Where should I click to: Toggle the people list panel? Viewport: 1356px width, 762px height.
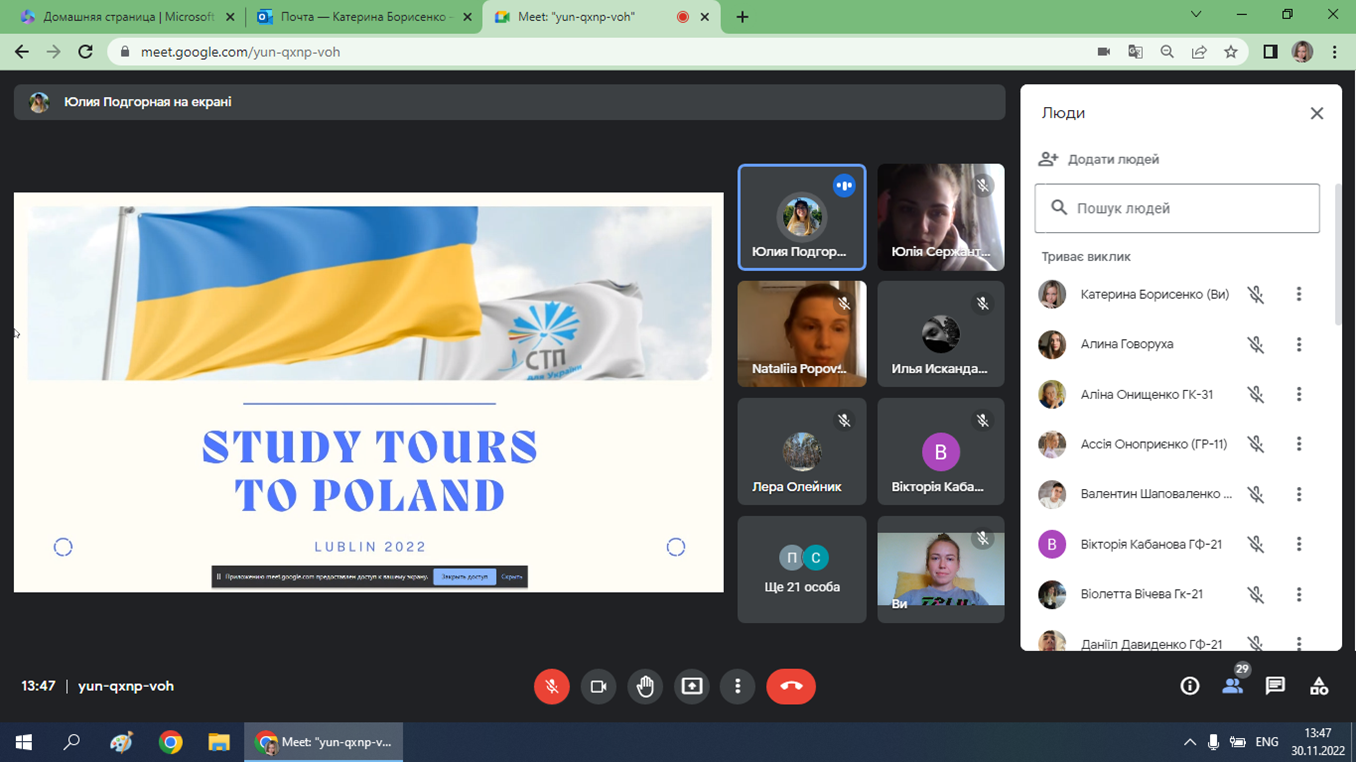[1232, 686]
